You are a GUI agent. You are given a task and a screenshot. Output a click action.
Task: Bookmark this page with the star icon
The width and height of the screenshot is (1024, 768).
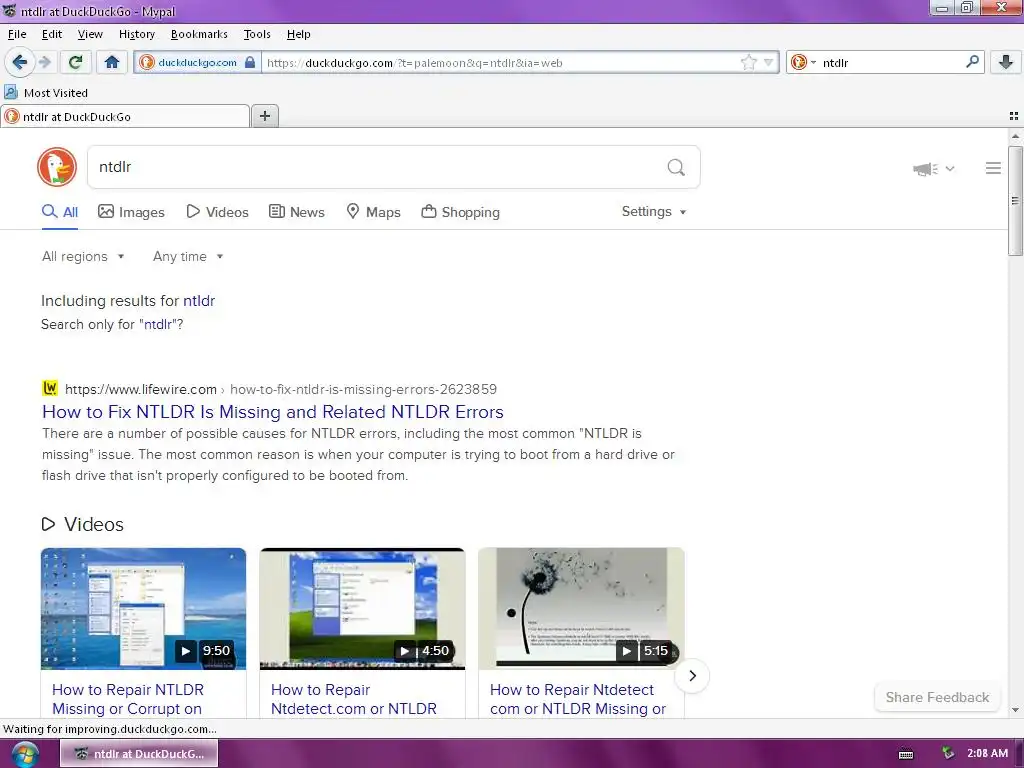[x=748, y=63]
